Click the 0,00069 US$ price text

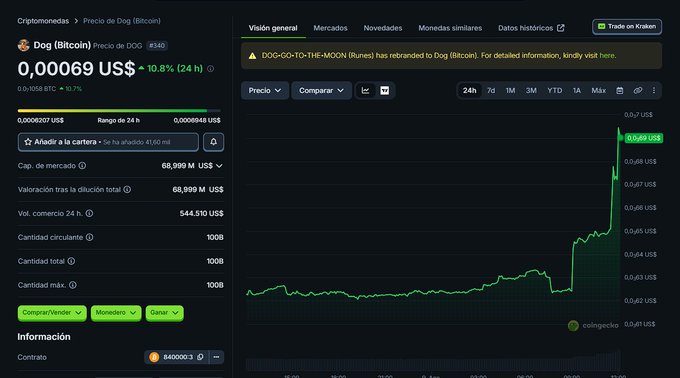[x=76, y=68]
